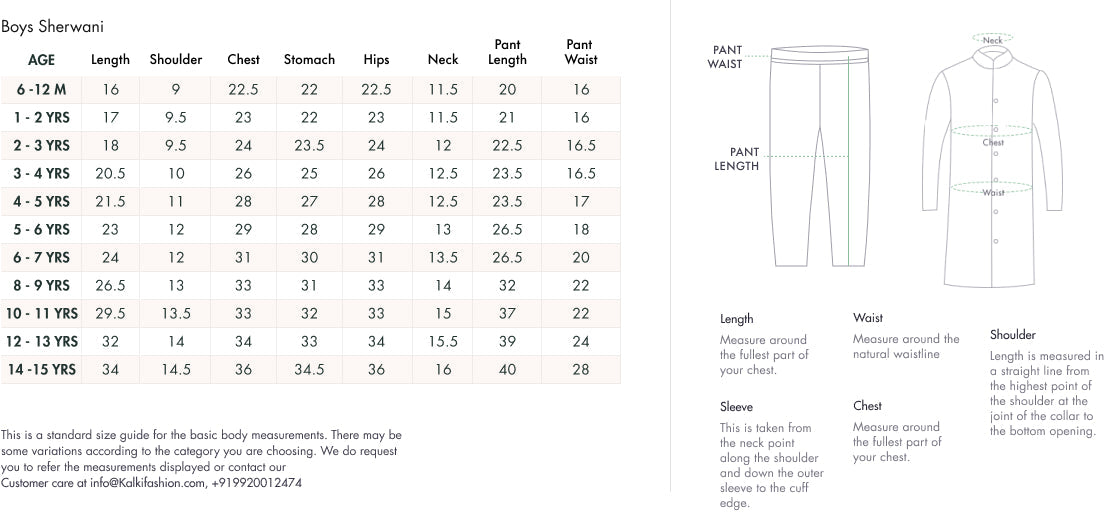Click the Shoulder measurement description heading
The image size is (1107, 531).
(1013, 335)
